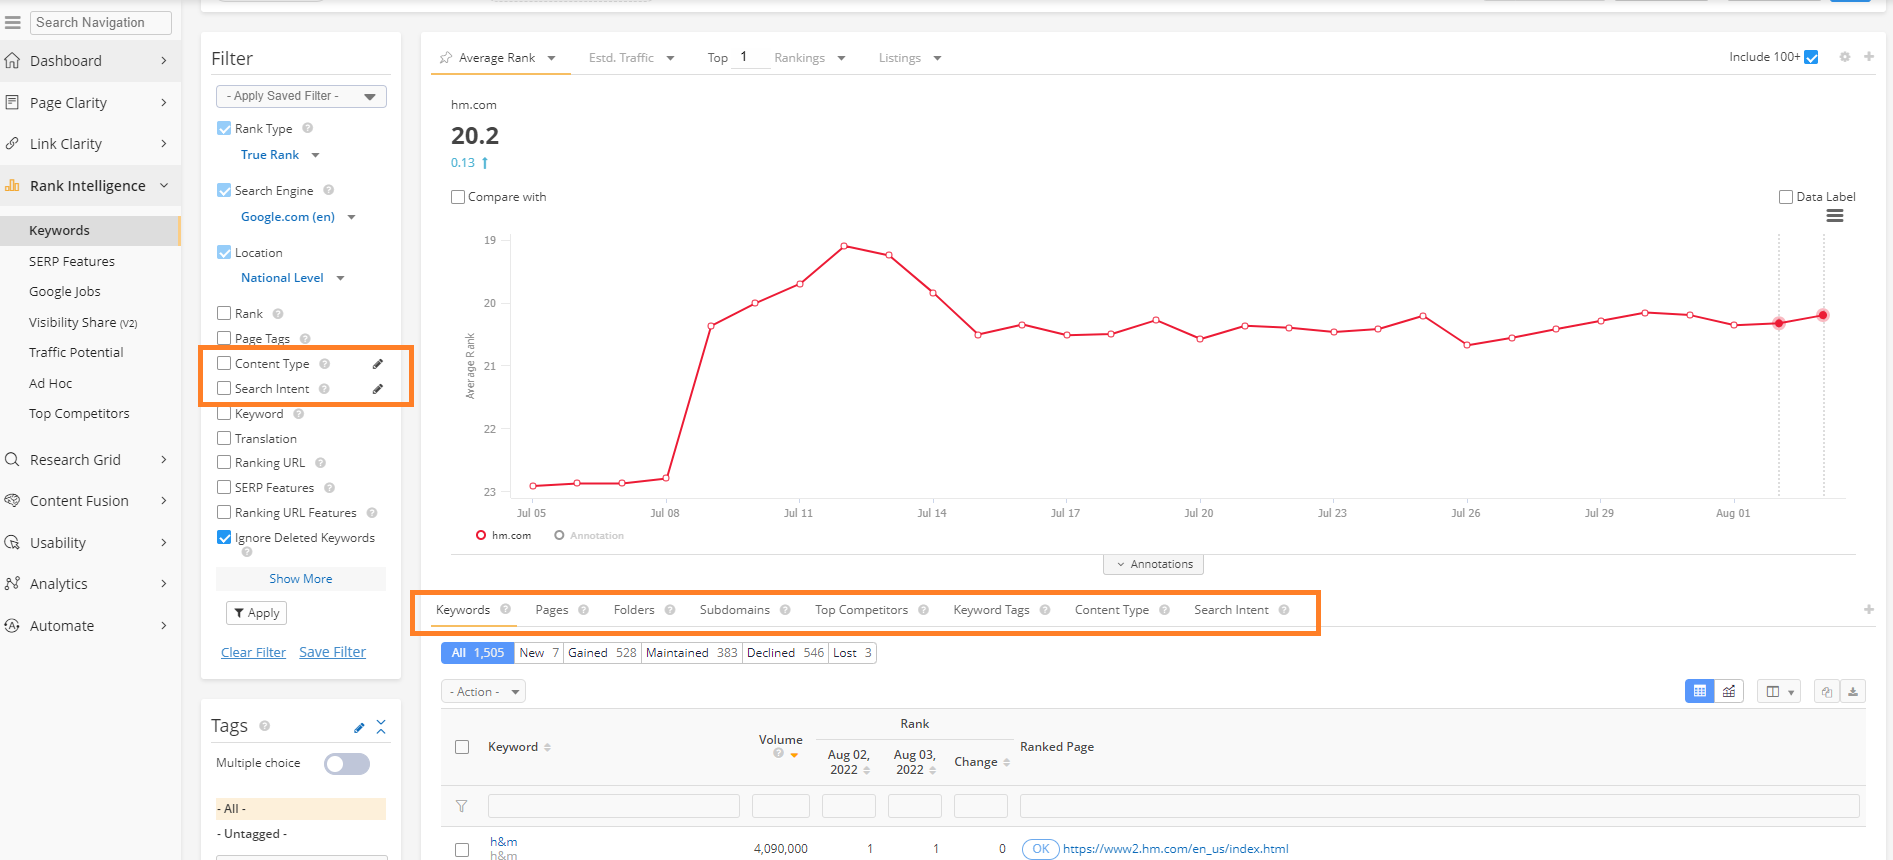1893x860 pixels.
Task: Check the Data Label checkbox
Action: [x=1786, y=197]
